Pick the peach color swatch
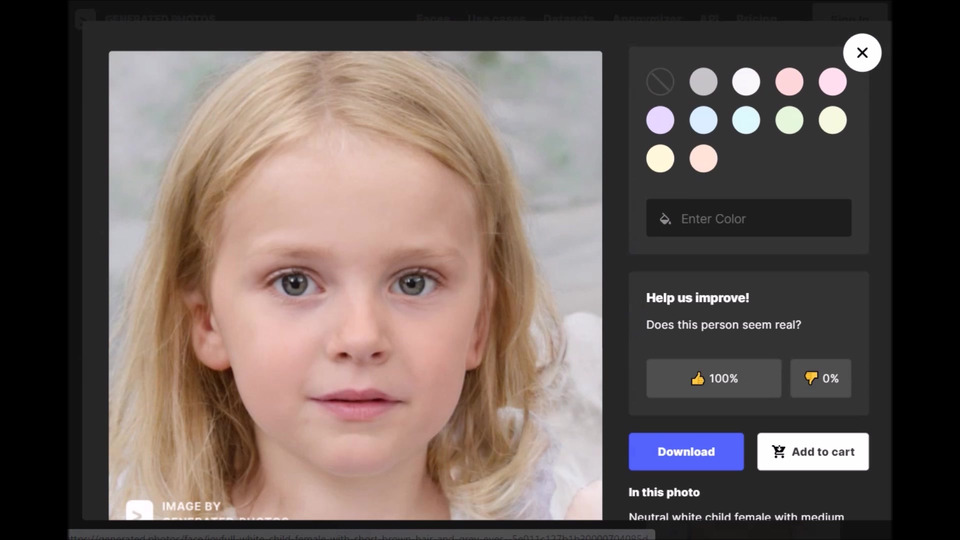This screenshot has width=960, height=540. 703,159
